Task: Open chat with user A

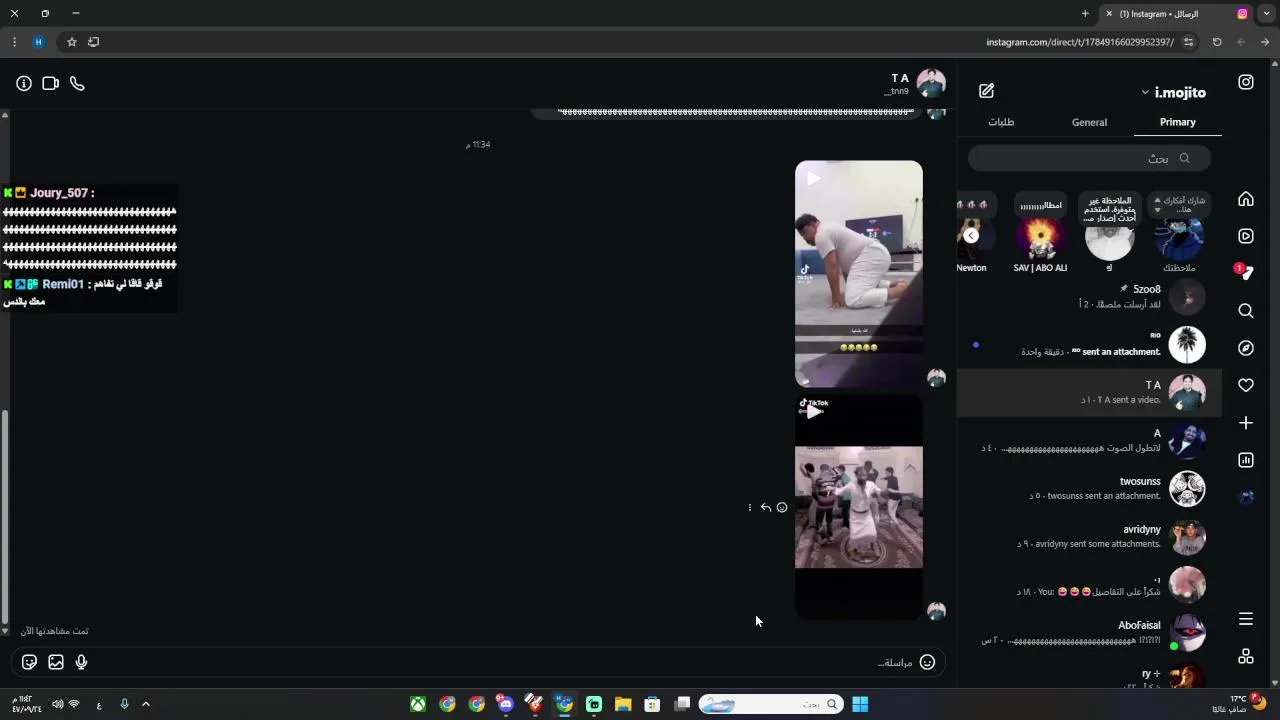Action: [1089, 440]
